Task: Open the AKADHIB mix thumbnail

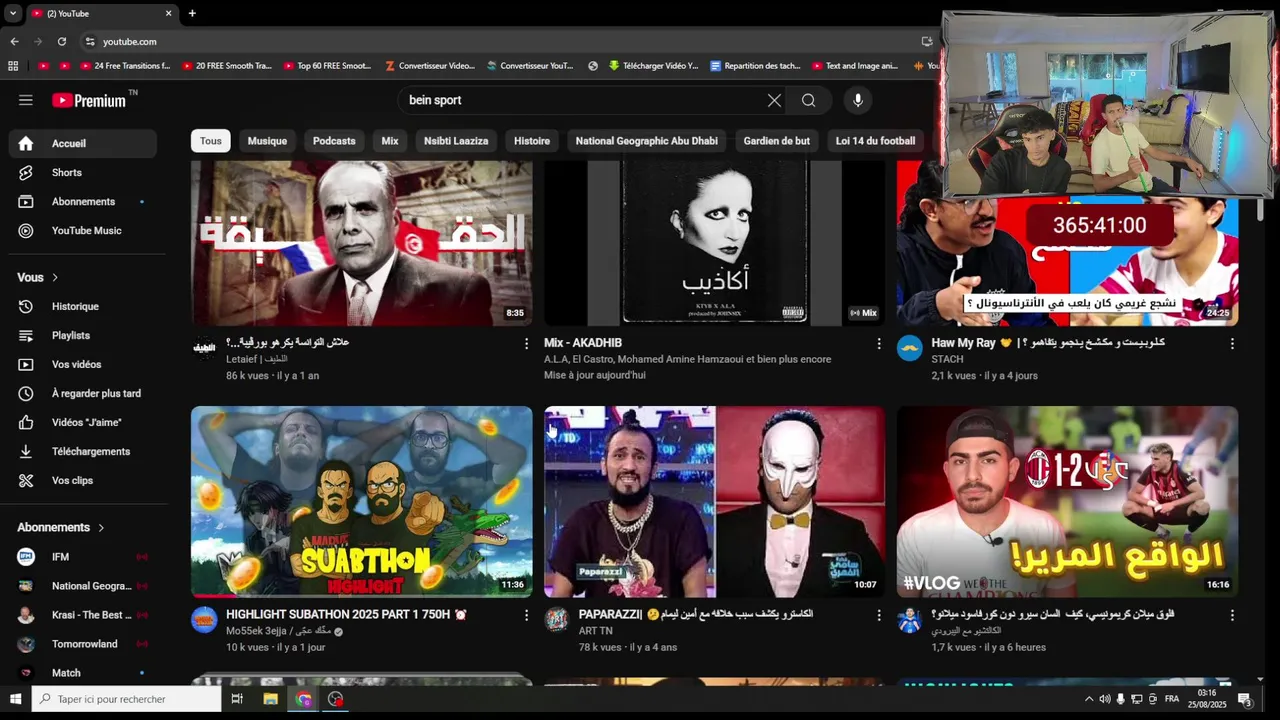Action: coord(714,243)
